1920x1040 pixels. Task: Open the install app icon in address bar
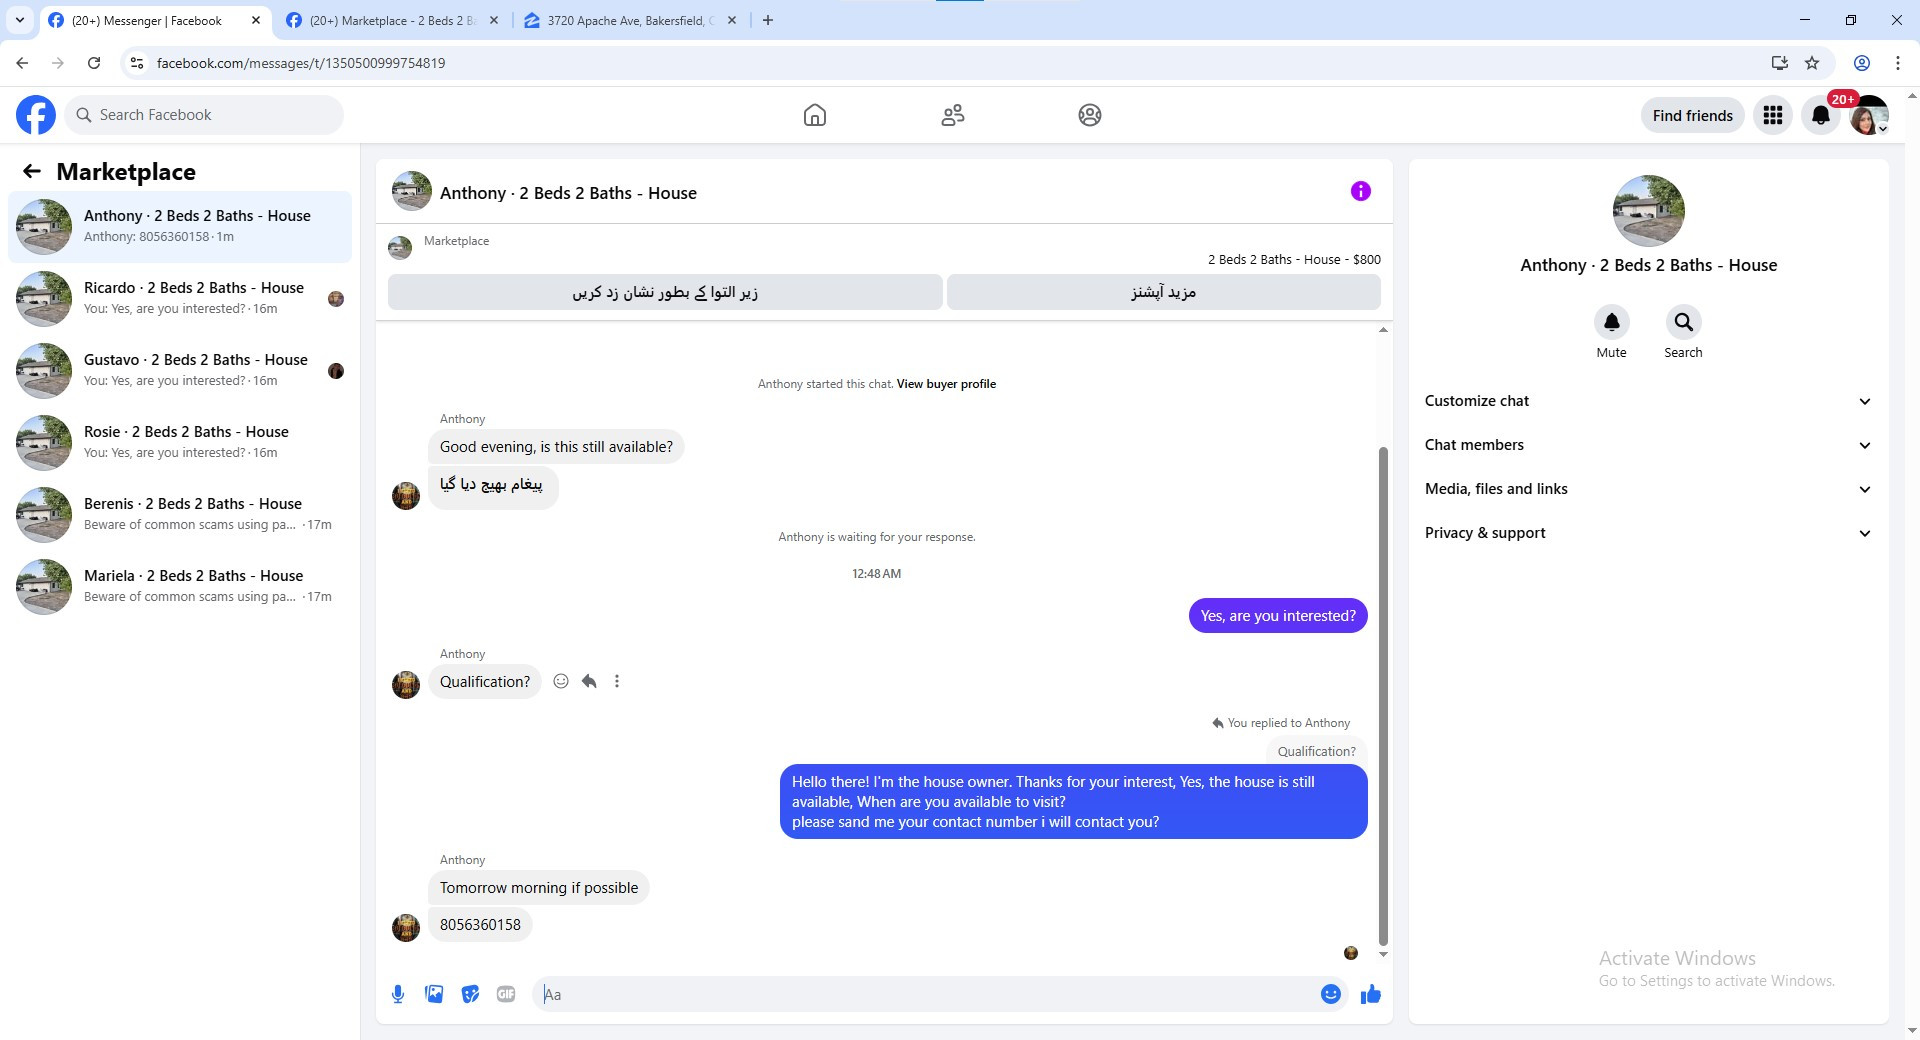[x=1780, y=63]
